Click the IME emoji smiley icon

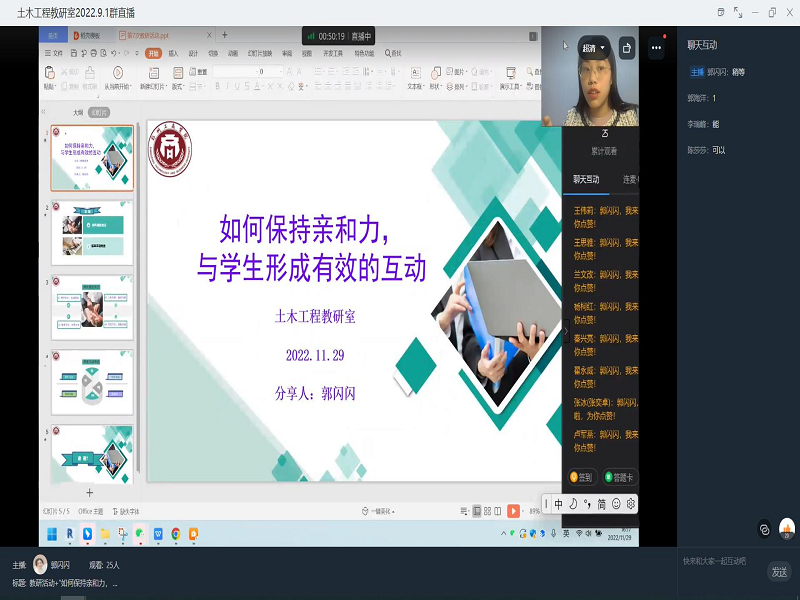pos(616,504)
